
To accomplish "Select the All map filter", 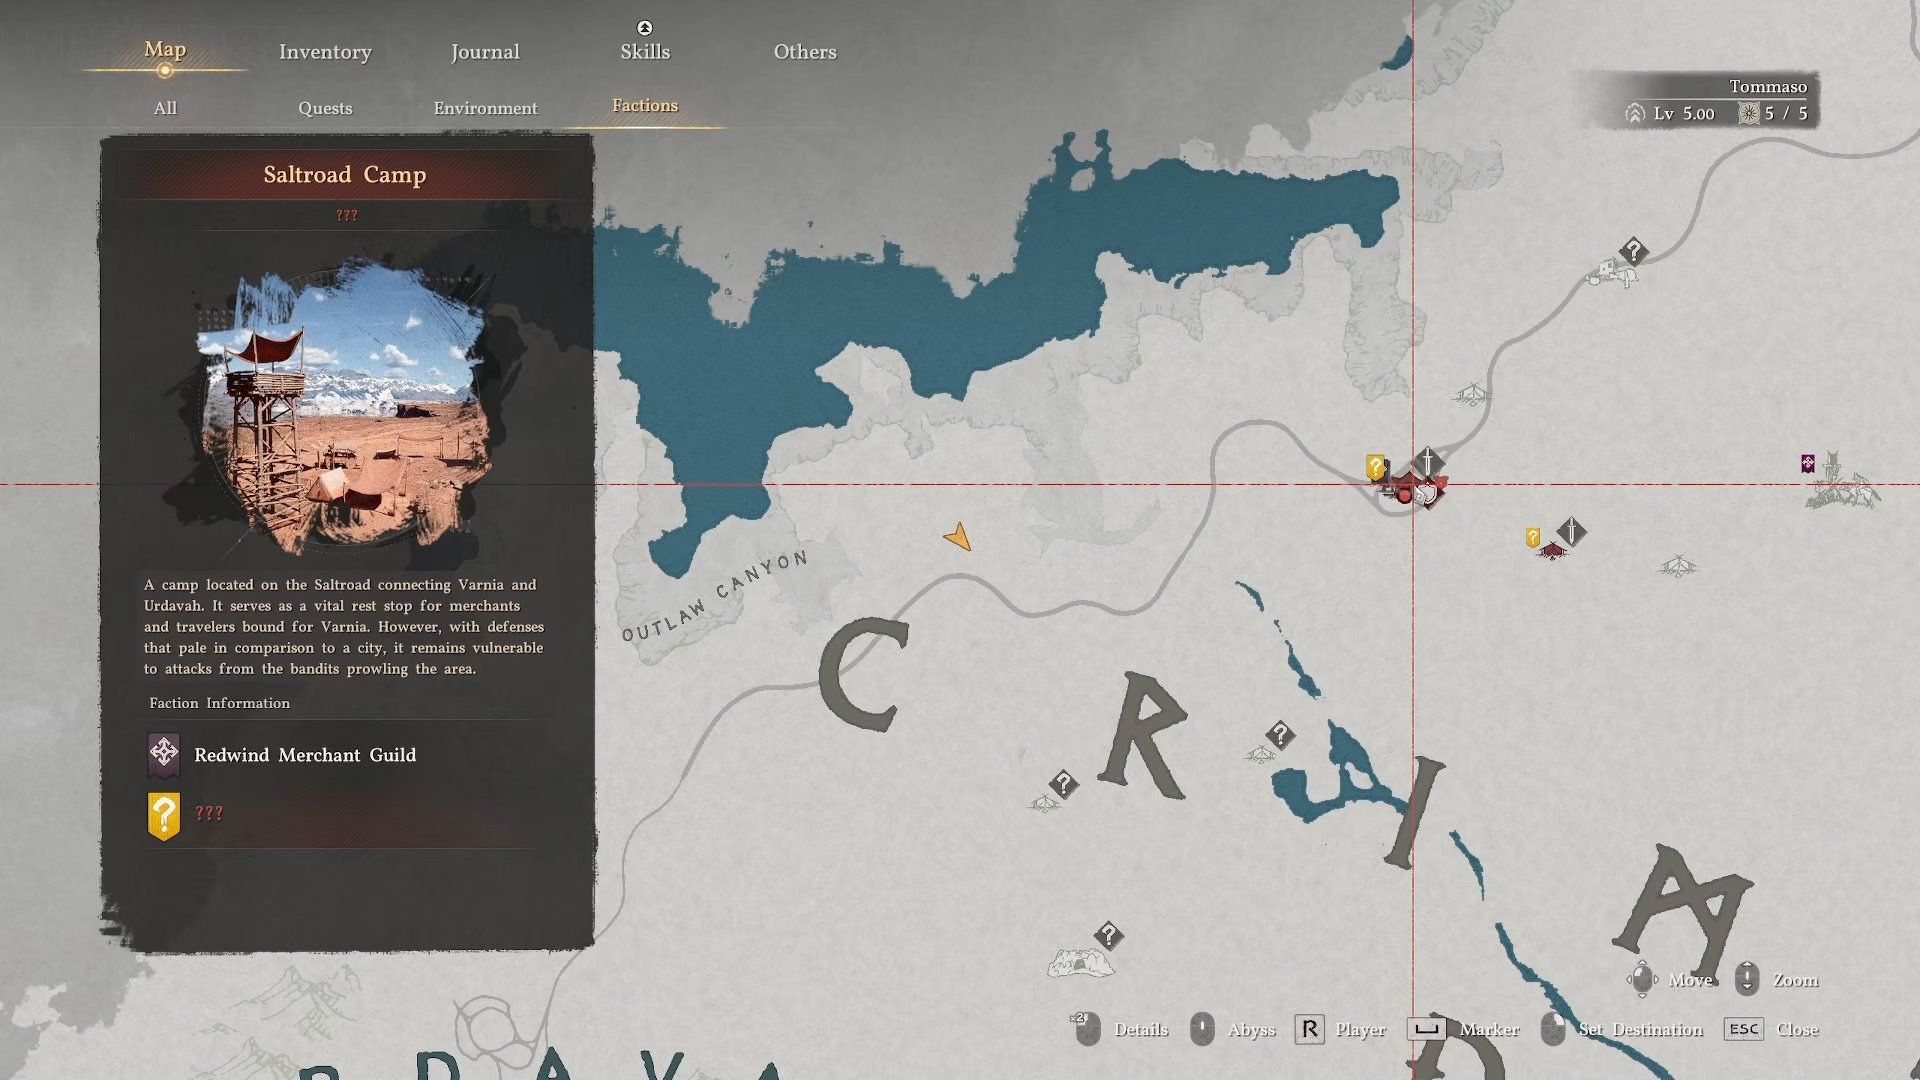I will pos(165,108).
